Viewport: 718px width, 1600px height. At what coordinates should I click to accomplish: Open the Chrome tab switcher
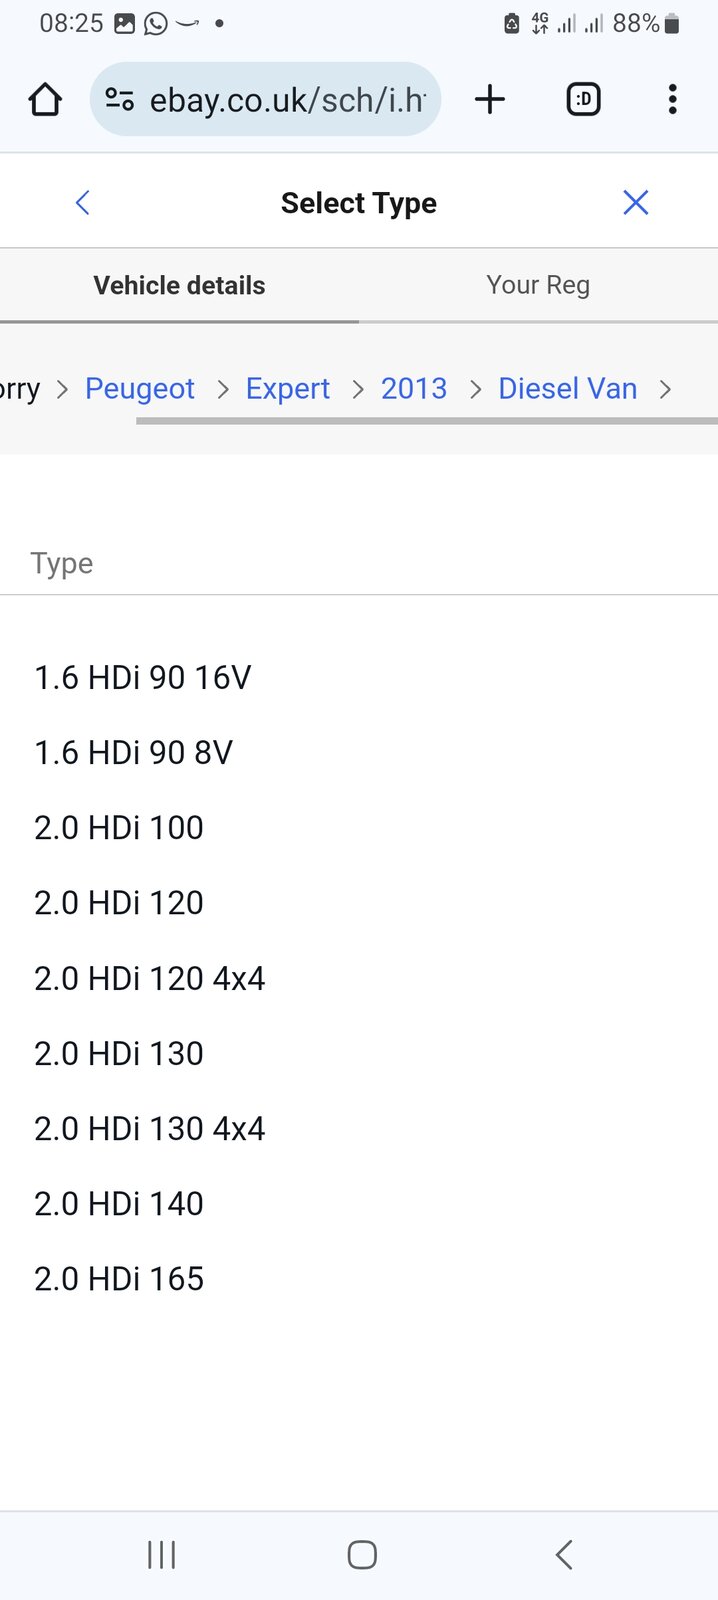[x=583, y=99]
